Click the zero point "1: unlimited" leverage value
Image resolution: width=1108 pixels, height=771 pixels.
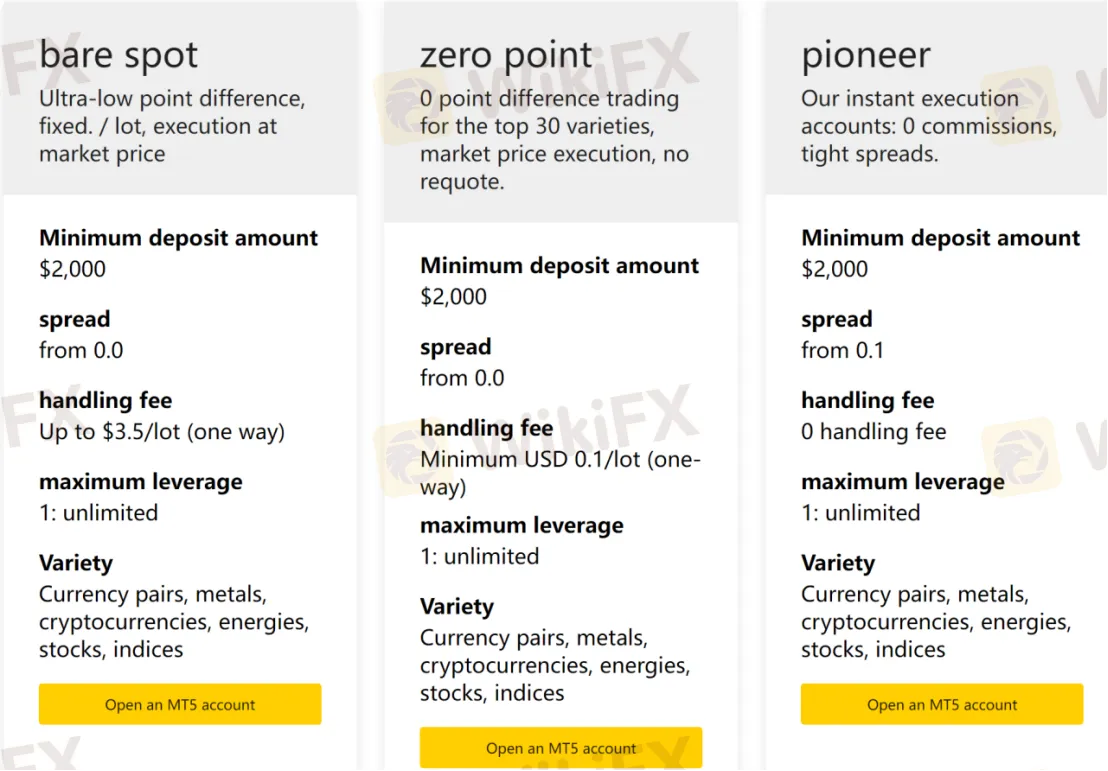pyautogui.click(x=479, y=556)
